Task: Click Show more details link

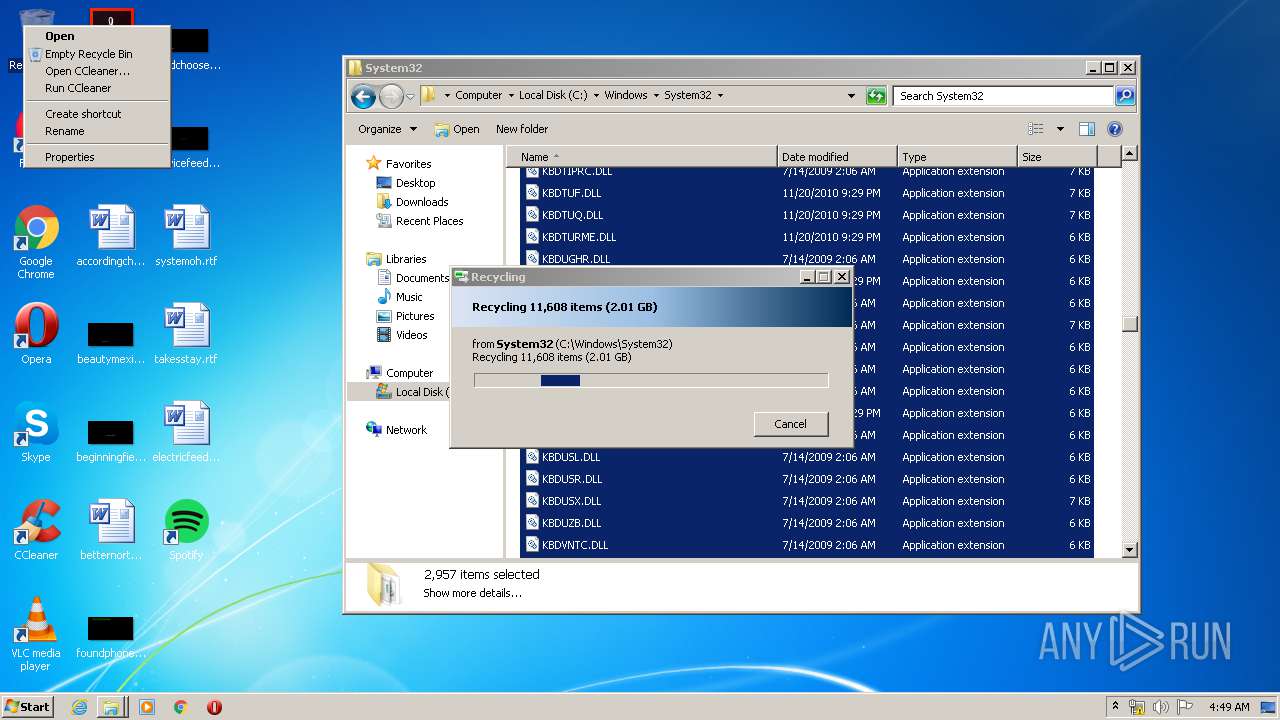Action: click(x=472, y=593)
